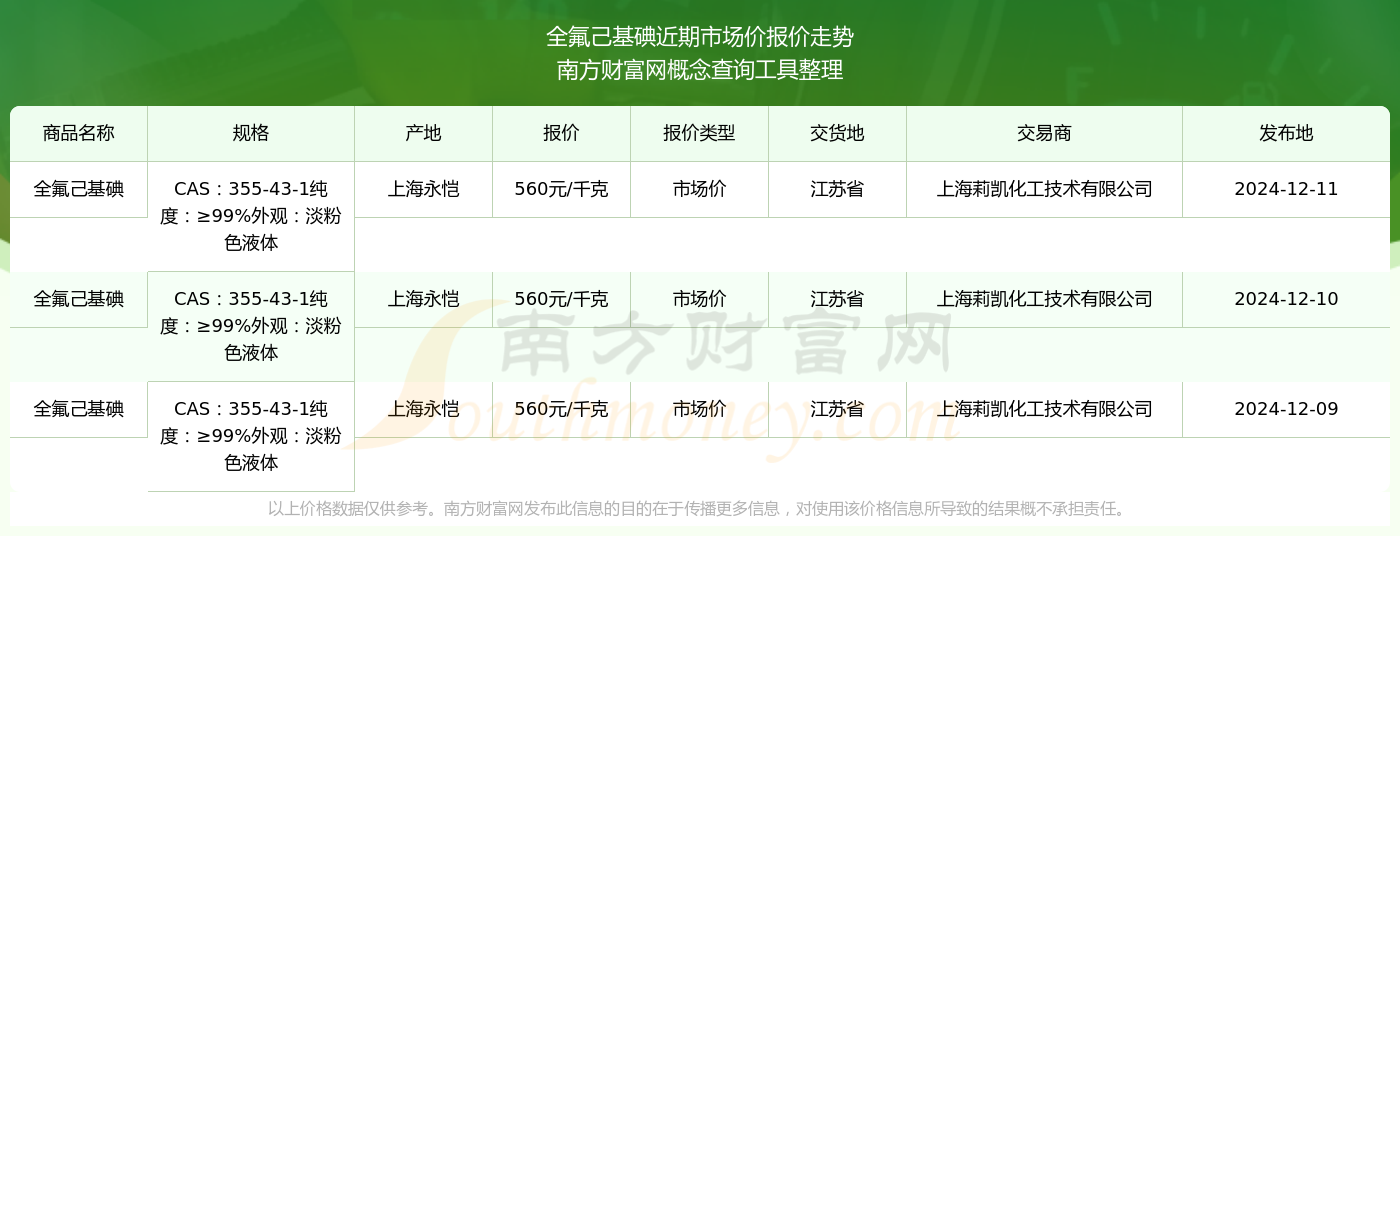Screen dimensions: 1400x1205
Task: Click 全氟己基碘 in the 2024-12-11 row
Action: (79, 189)
